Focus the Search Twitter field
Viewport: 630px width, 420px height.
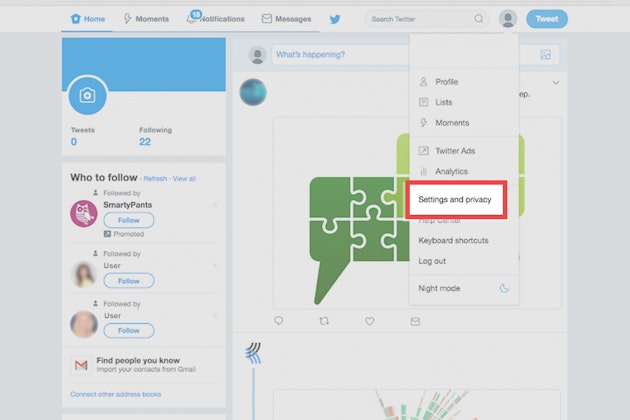point(427,19)
